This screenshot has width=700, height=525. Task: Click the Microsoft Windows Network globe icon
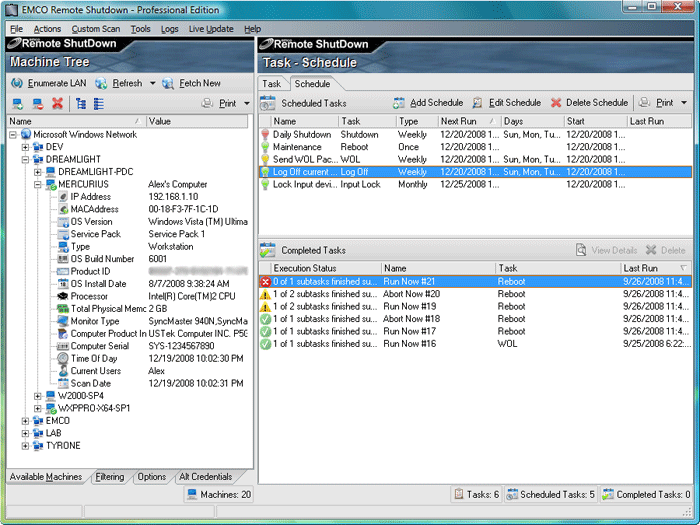[x=26, y=134]
